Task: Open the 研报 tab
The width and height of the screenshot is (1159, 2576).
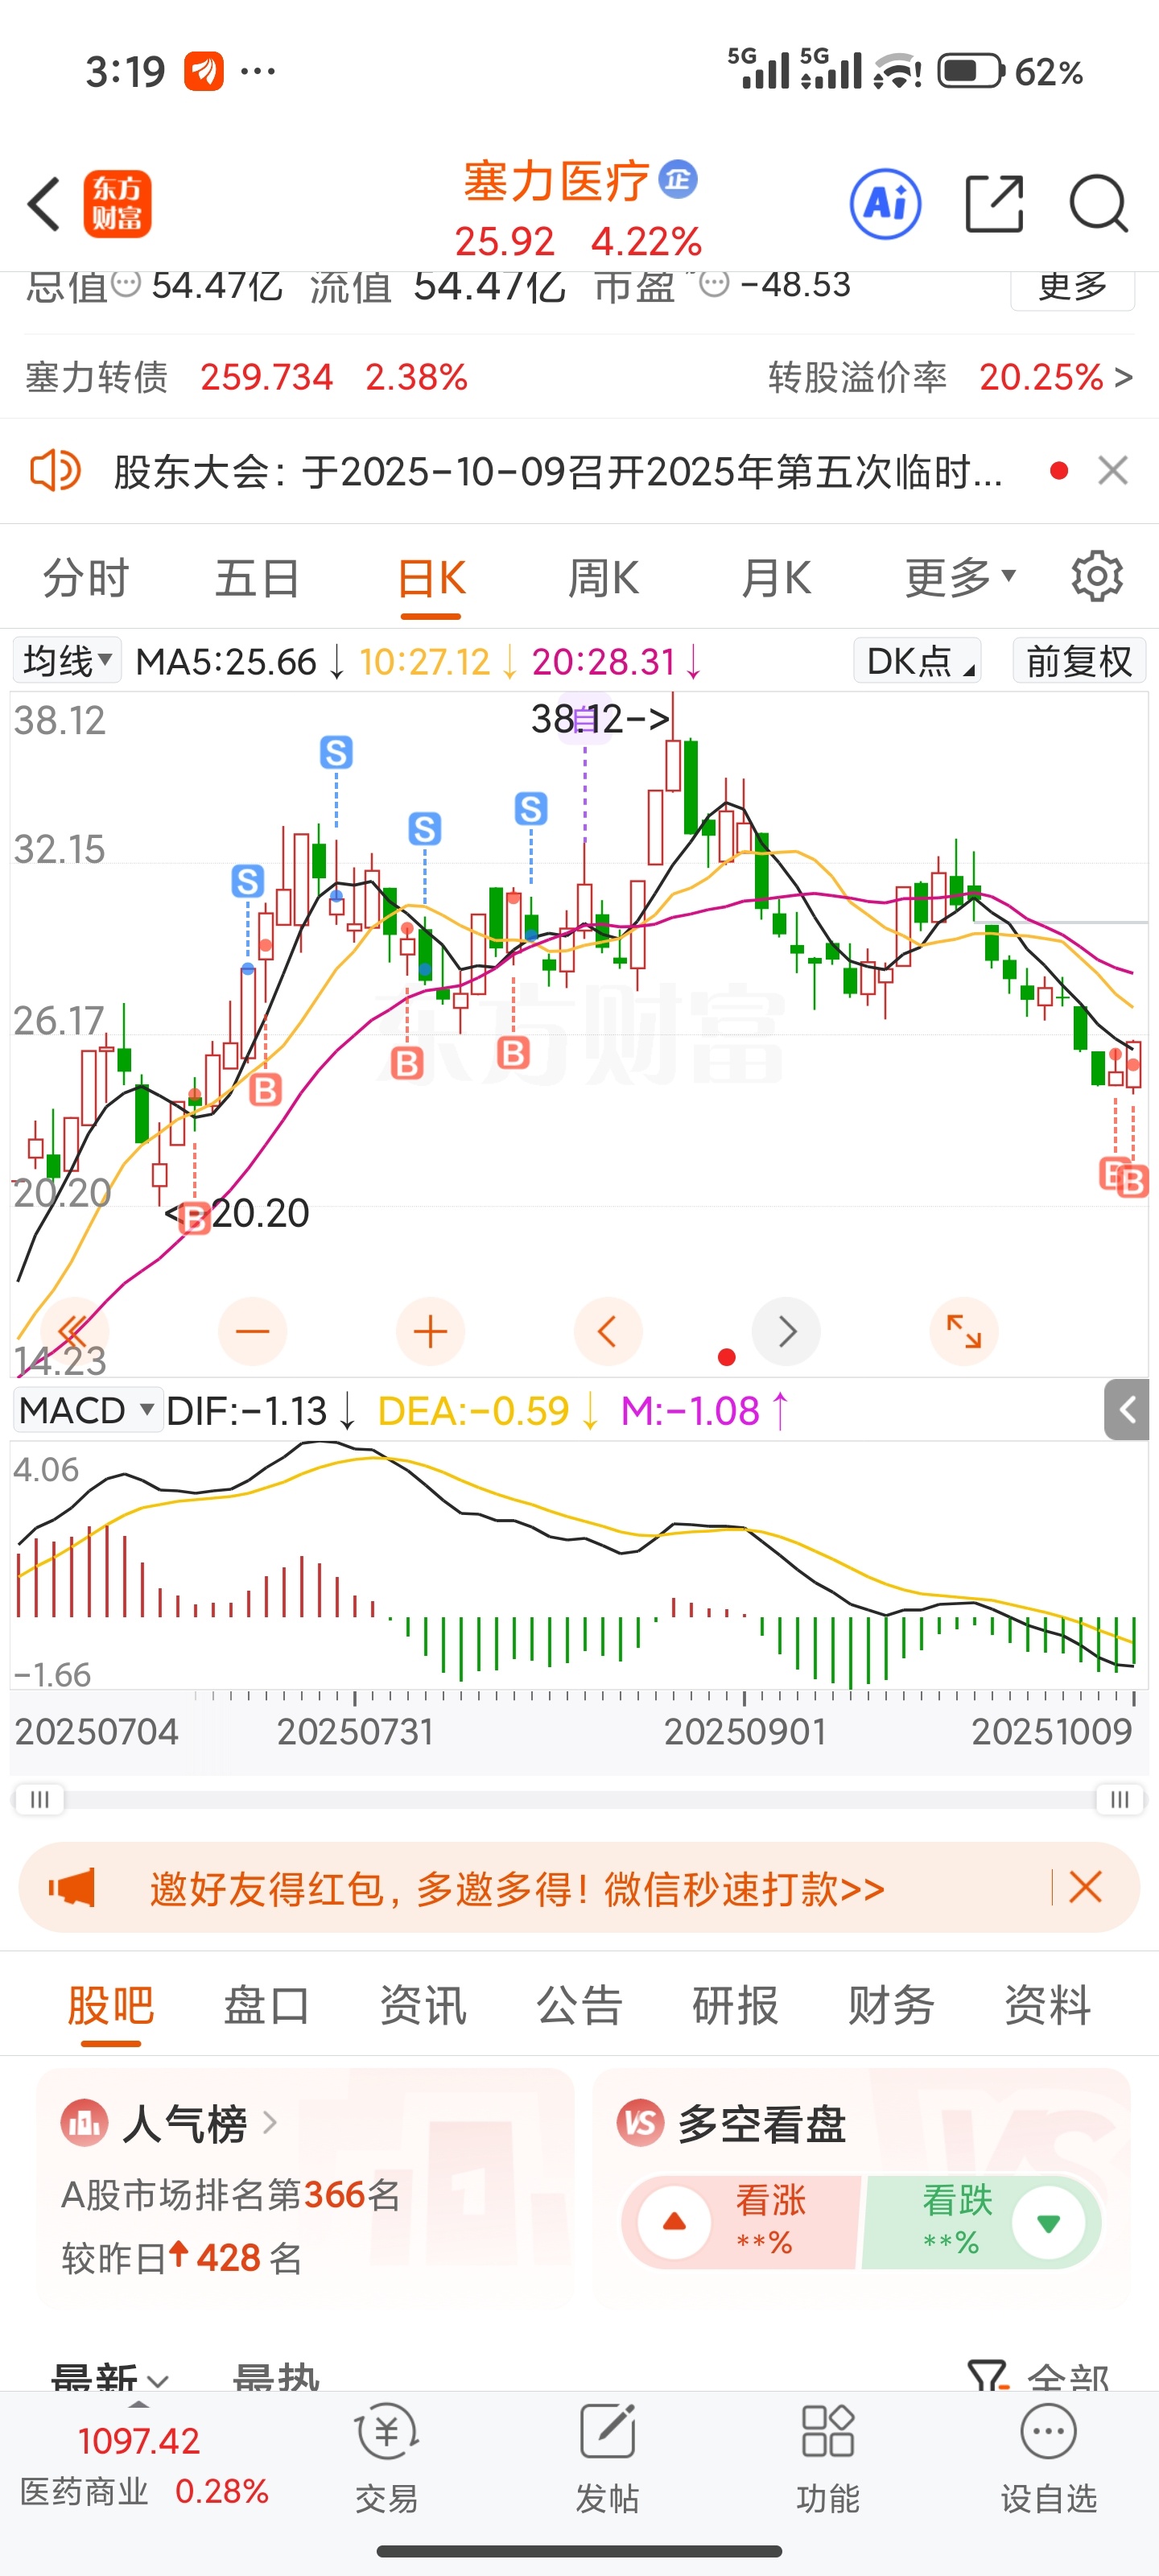Action: click(x=735, y=2005)
